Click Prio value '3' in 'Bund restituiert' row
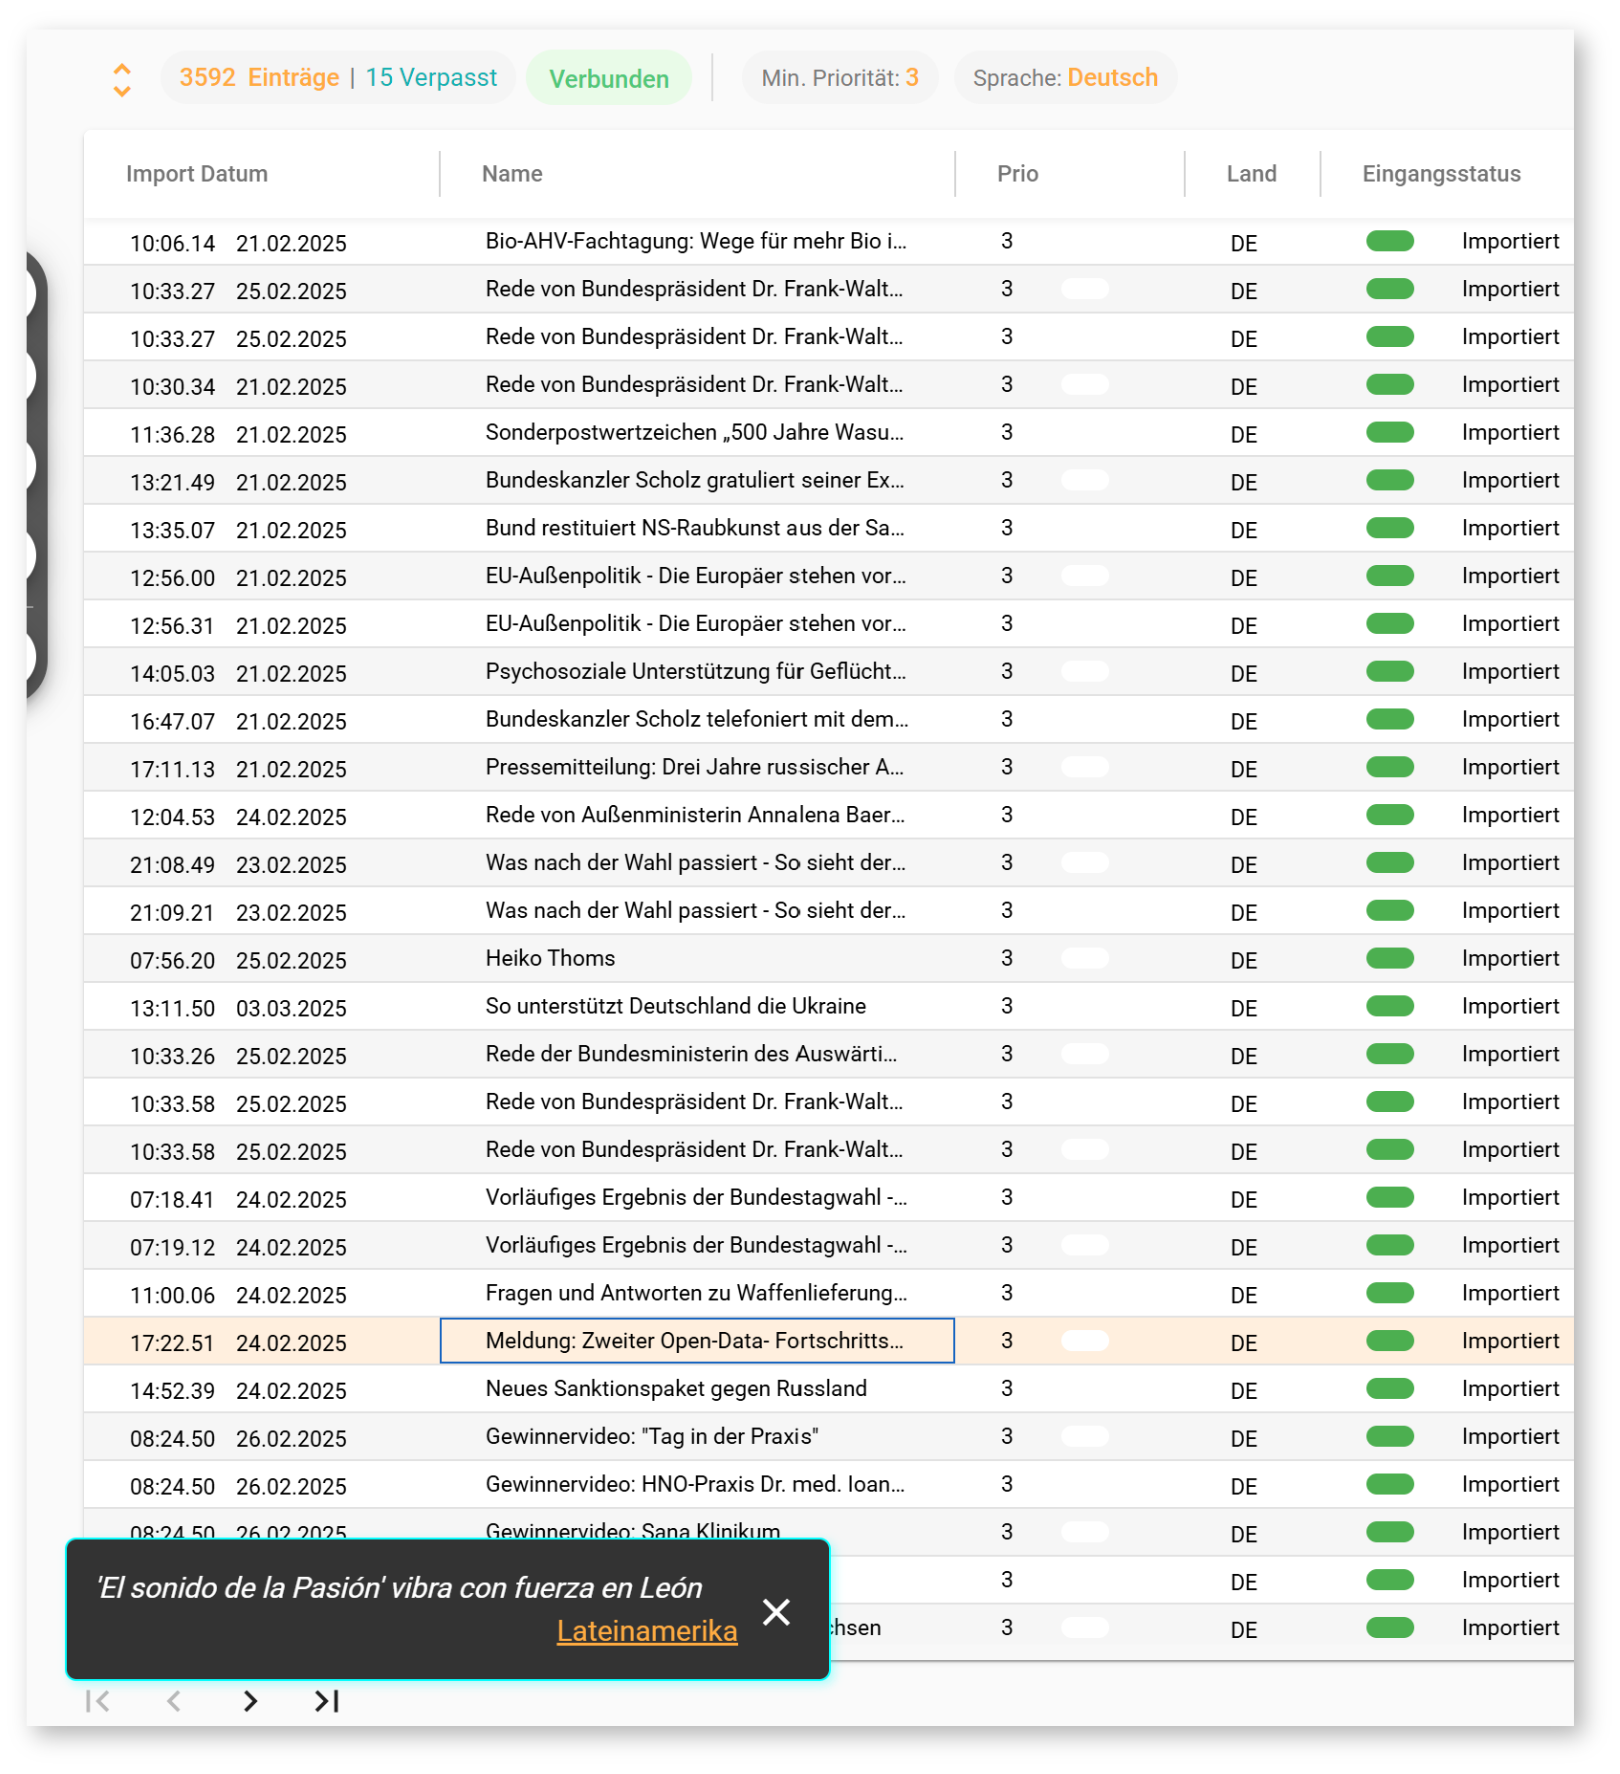This screenshot has height=1774, width=1620. 1007,528
